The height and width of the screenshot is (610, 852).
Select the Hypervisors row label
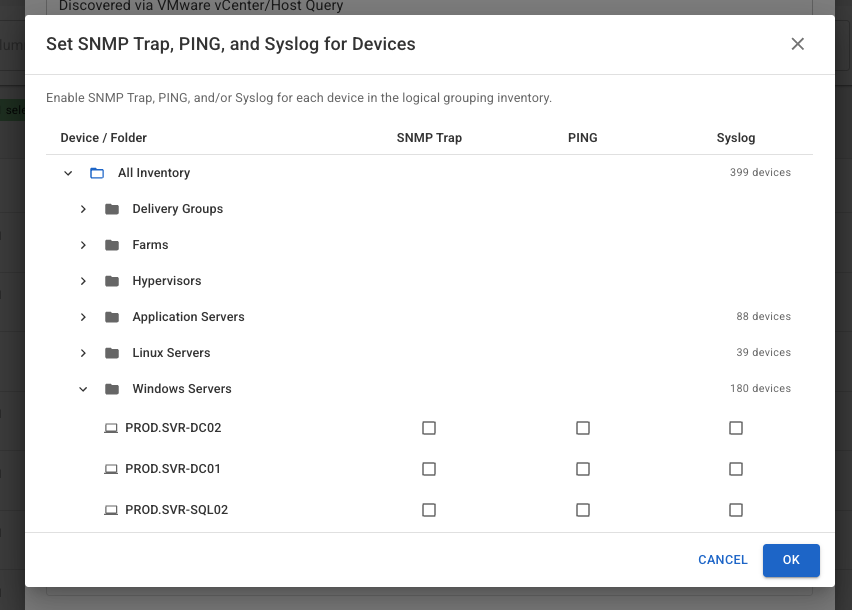167,281
